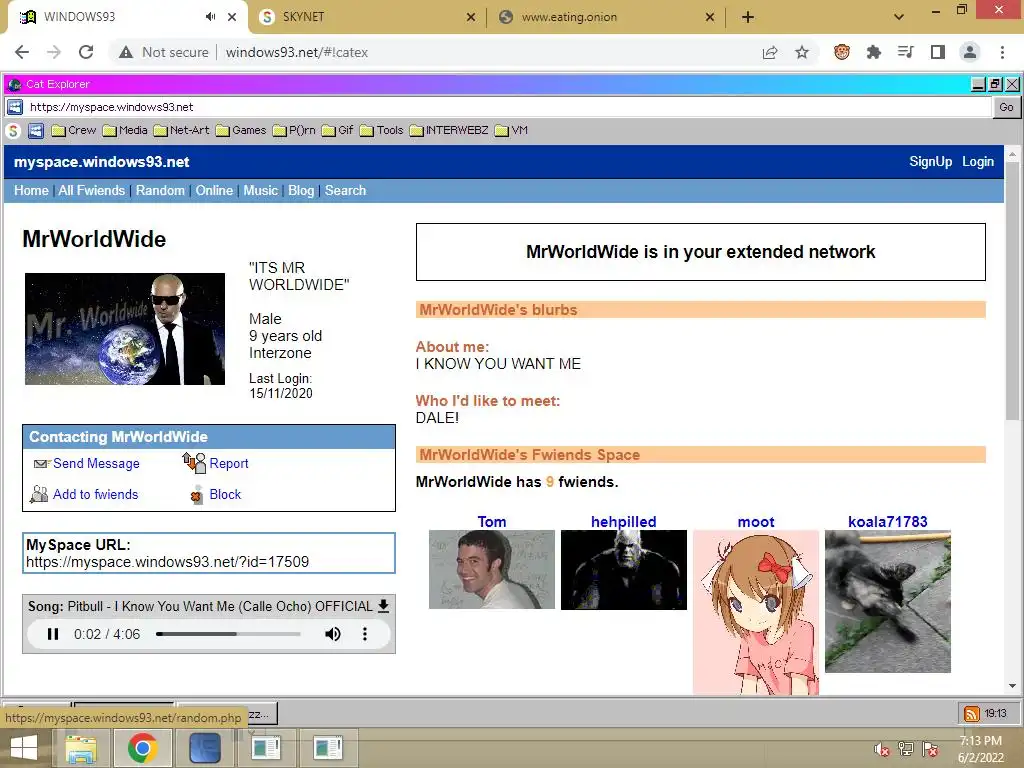
Task: Block MrWorldWide via Block link
Action: pos(225,494)
